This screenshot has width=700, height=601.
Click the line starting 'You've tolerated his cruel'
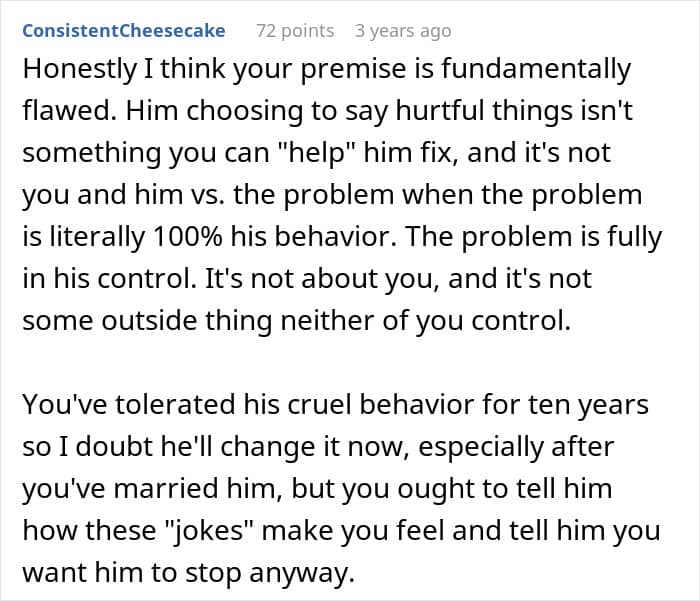335,405
